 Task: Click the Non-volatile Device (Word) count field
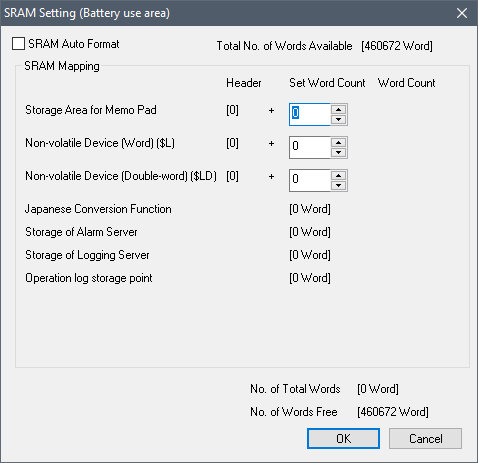310,147
